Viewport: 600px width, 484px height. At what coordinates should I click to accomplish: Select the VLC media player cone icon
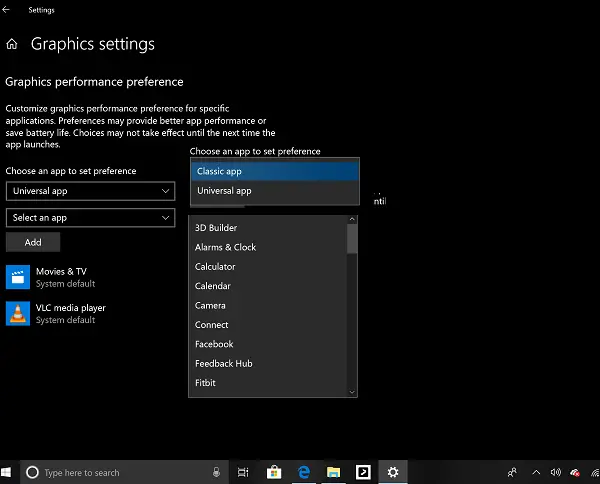point(18,313)
